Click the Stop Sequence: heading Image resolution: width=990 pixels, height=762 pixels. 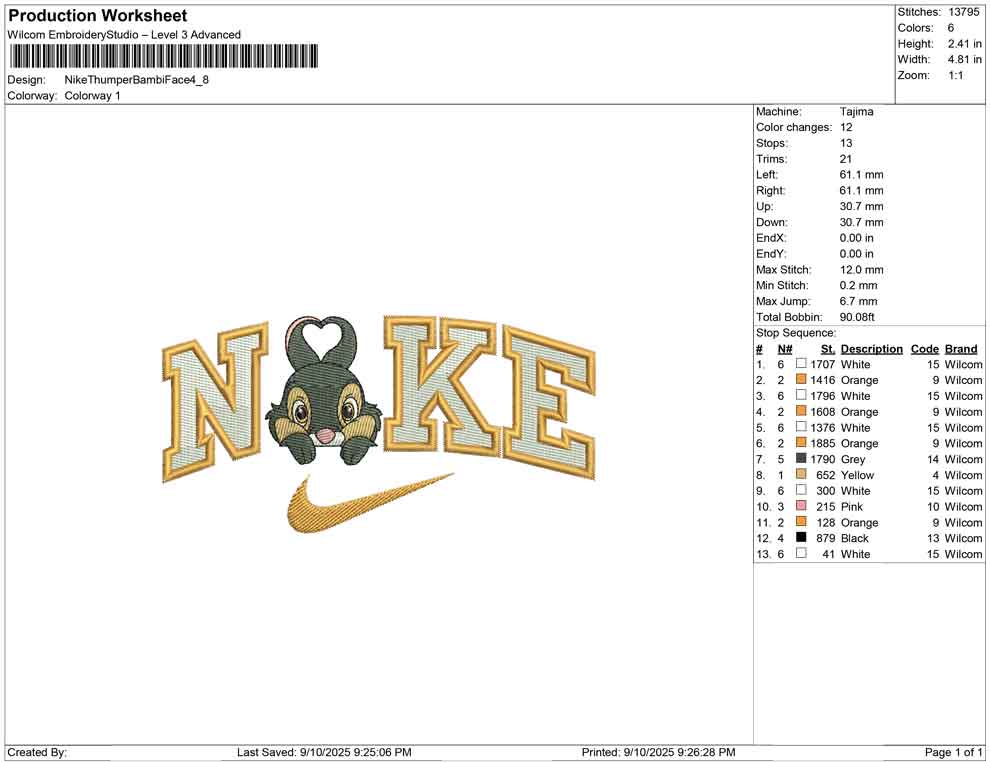[796, 333]
